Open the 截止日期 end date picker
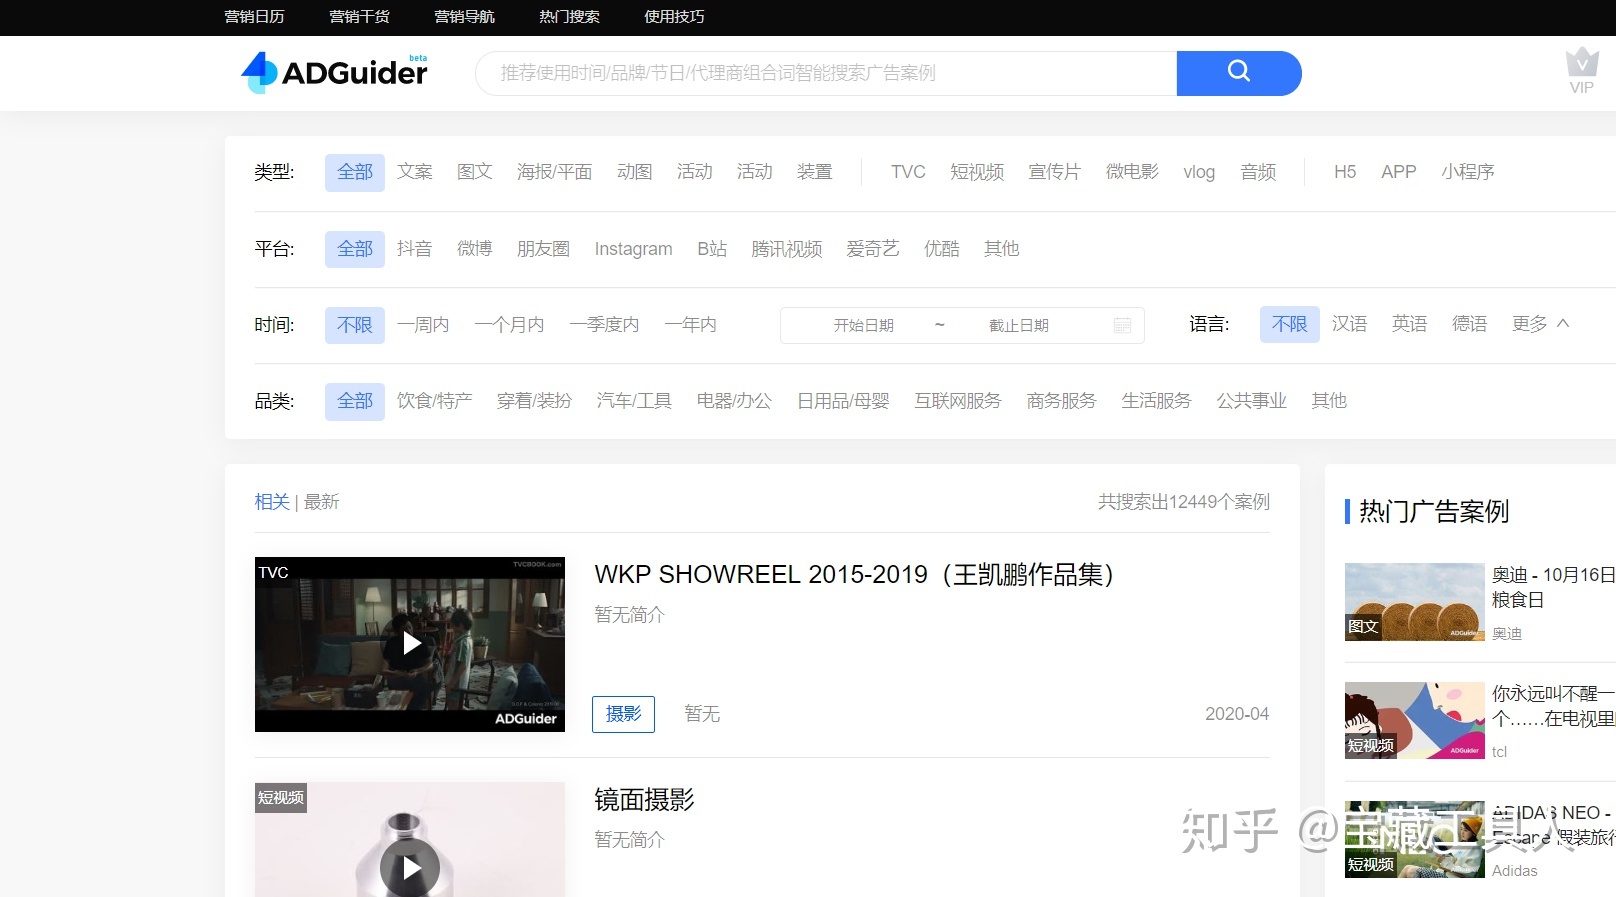Screen dimensions: 1616x897 pos(1018,326)
